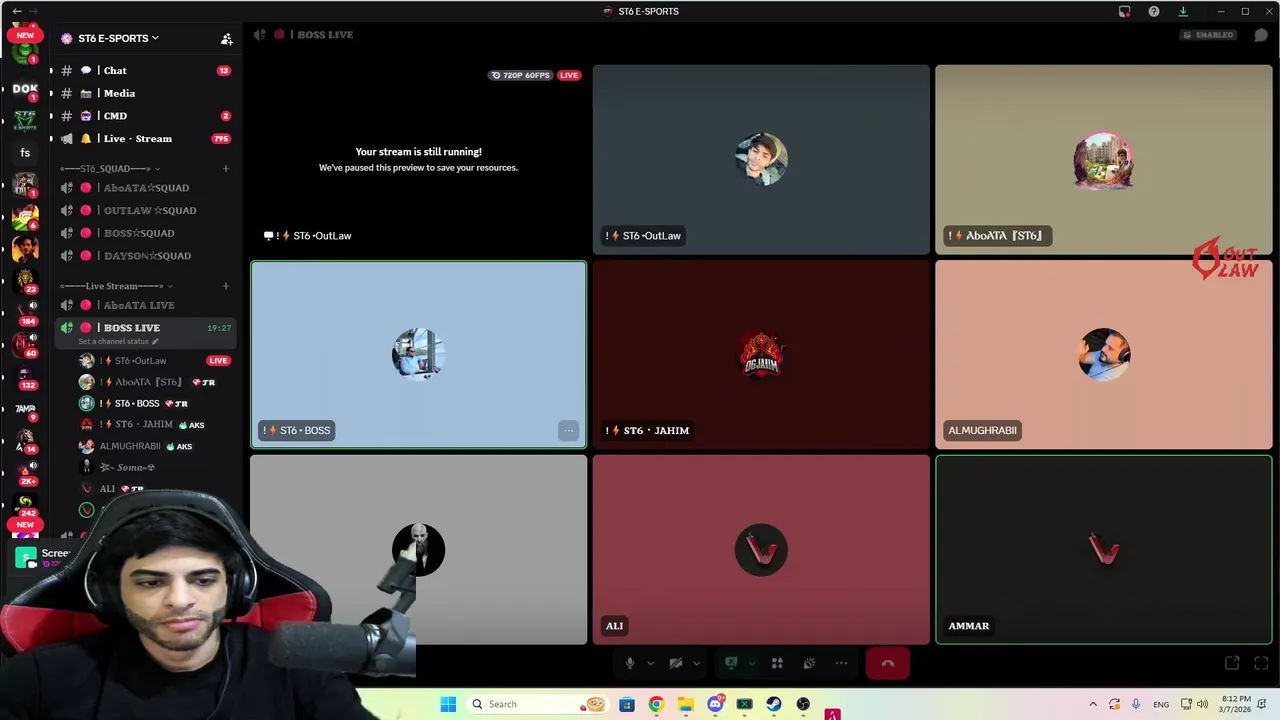Click the back arrow in title bar
Viewport: 1280px width, 720px height.
pos(17,11)
